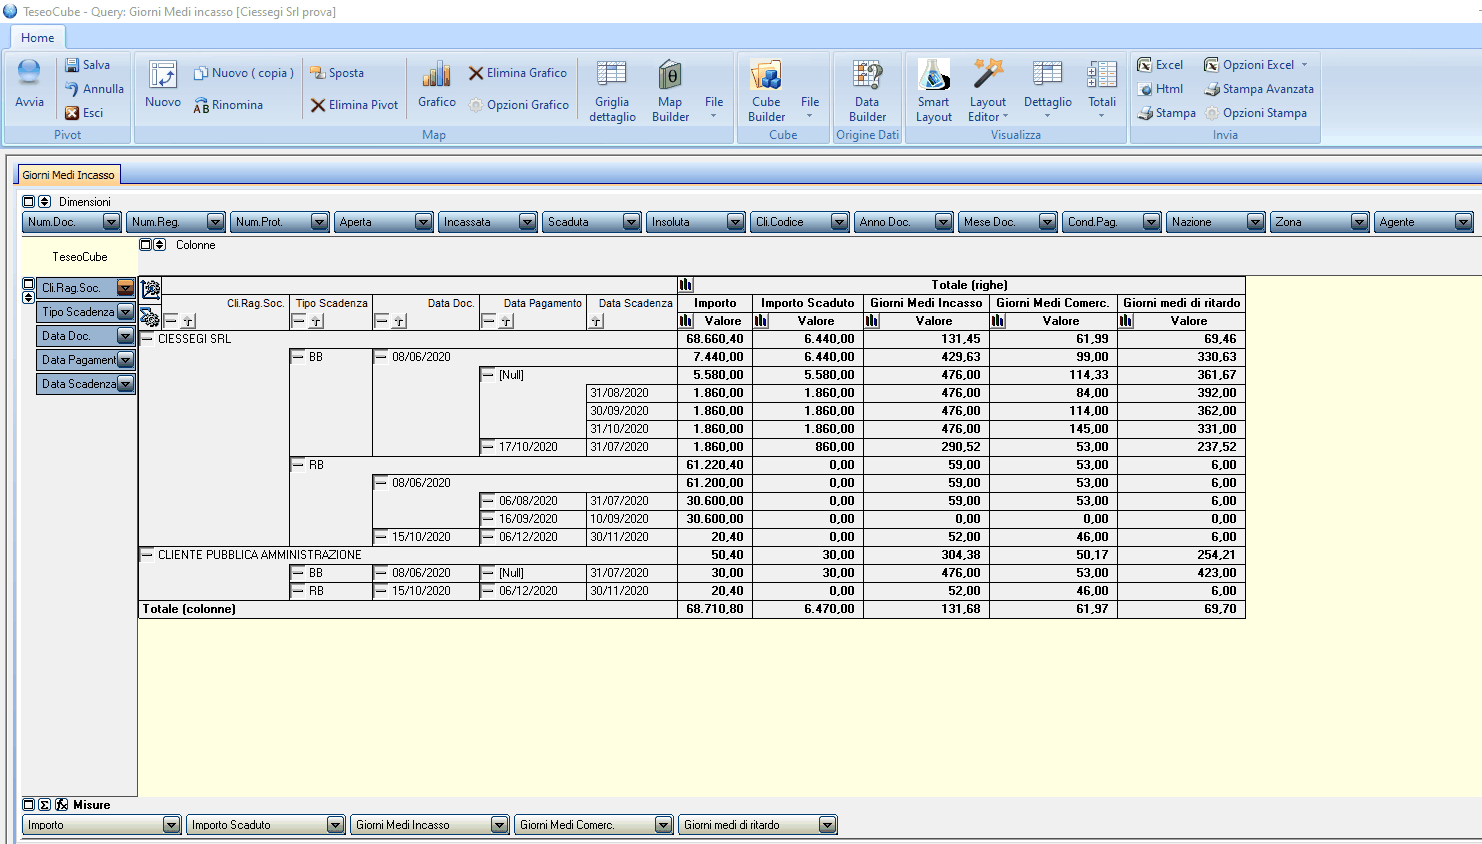Collapse the 17/10/2020 payment date node
Viewport: 1482px width, 844px height.
(x=488, y=447)
